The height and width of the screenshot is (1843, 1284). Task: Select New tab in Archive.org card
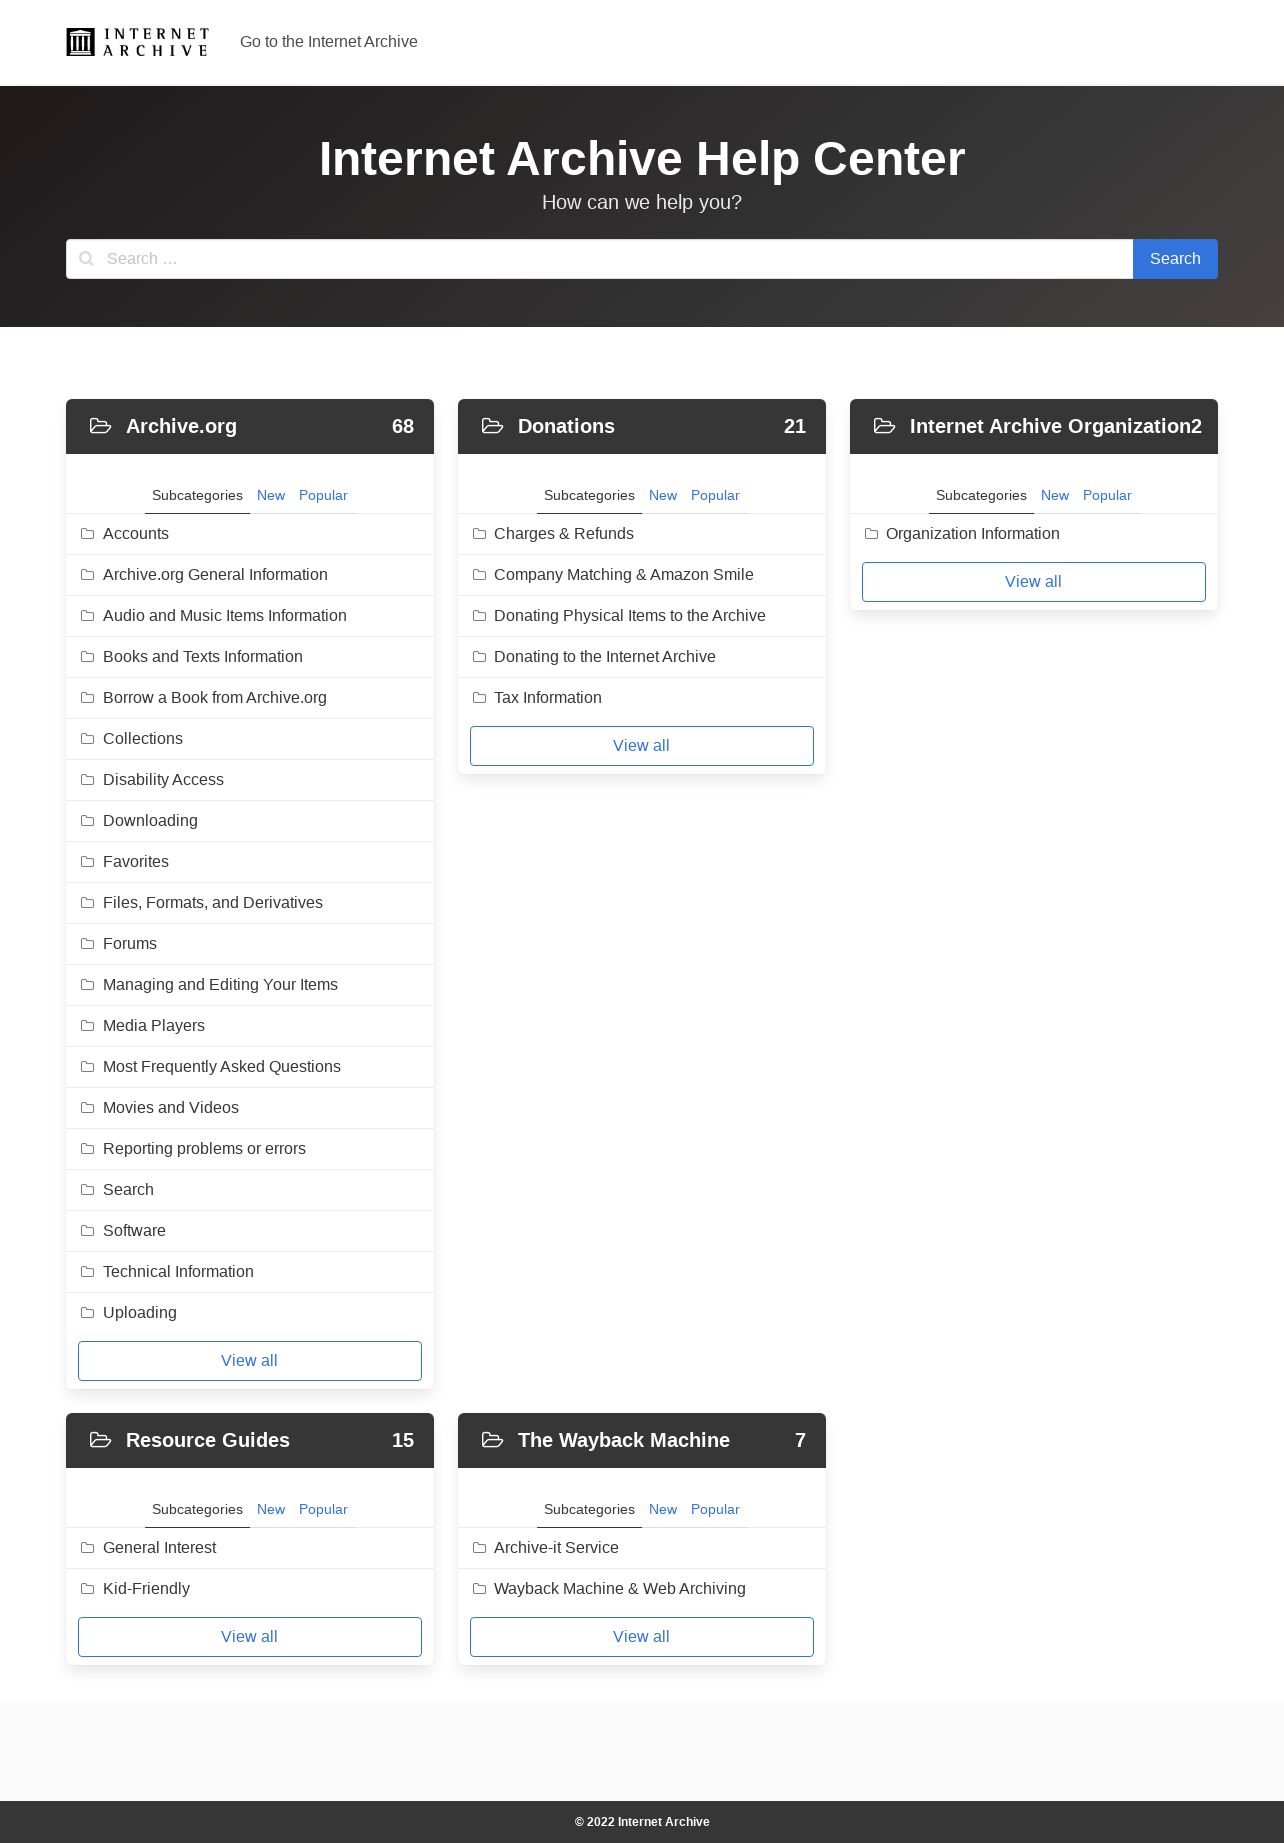271,495
